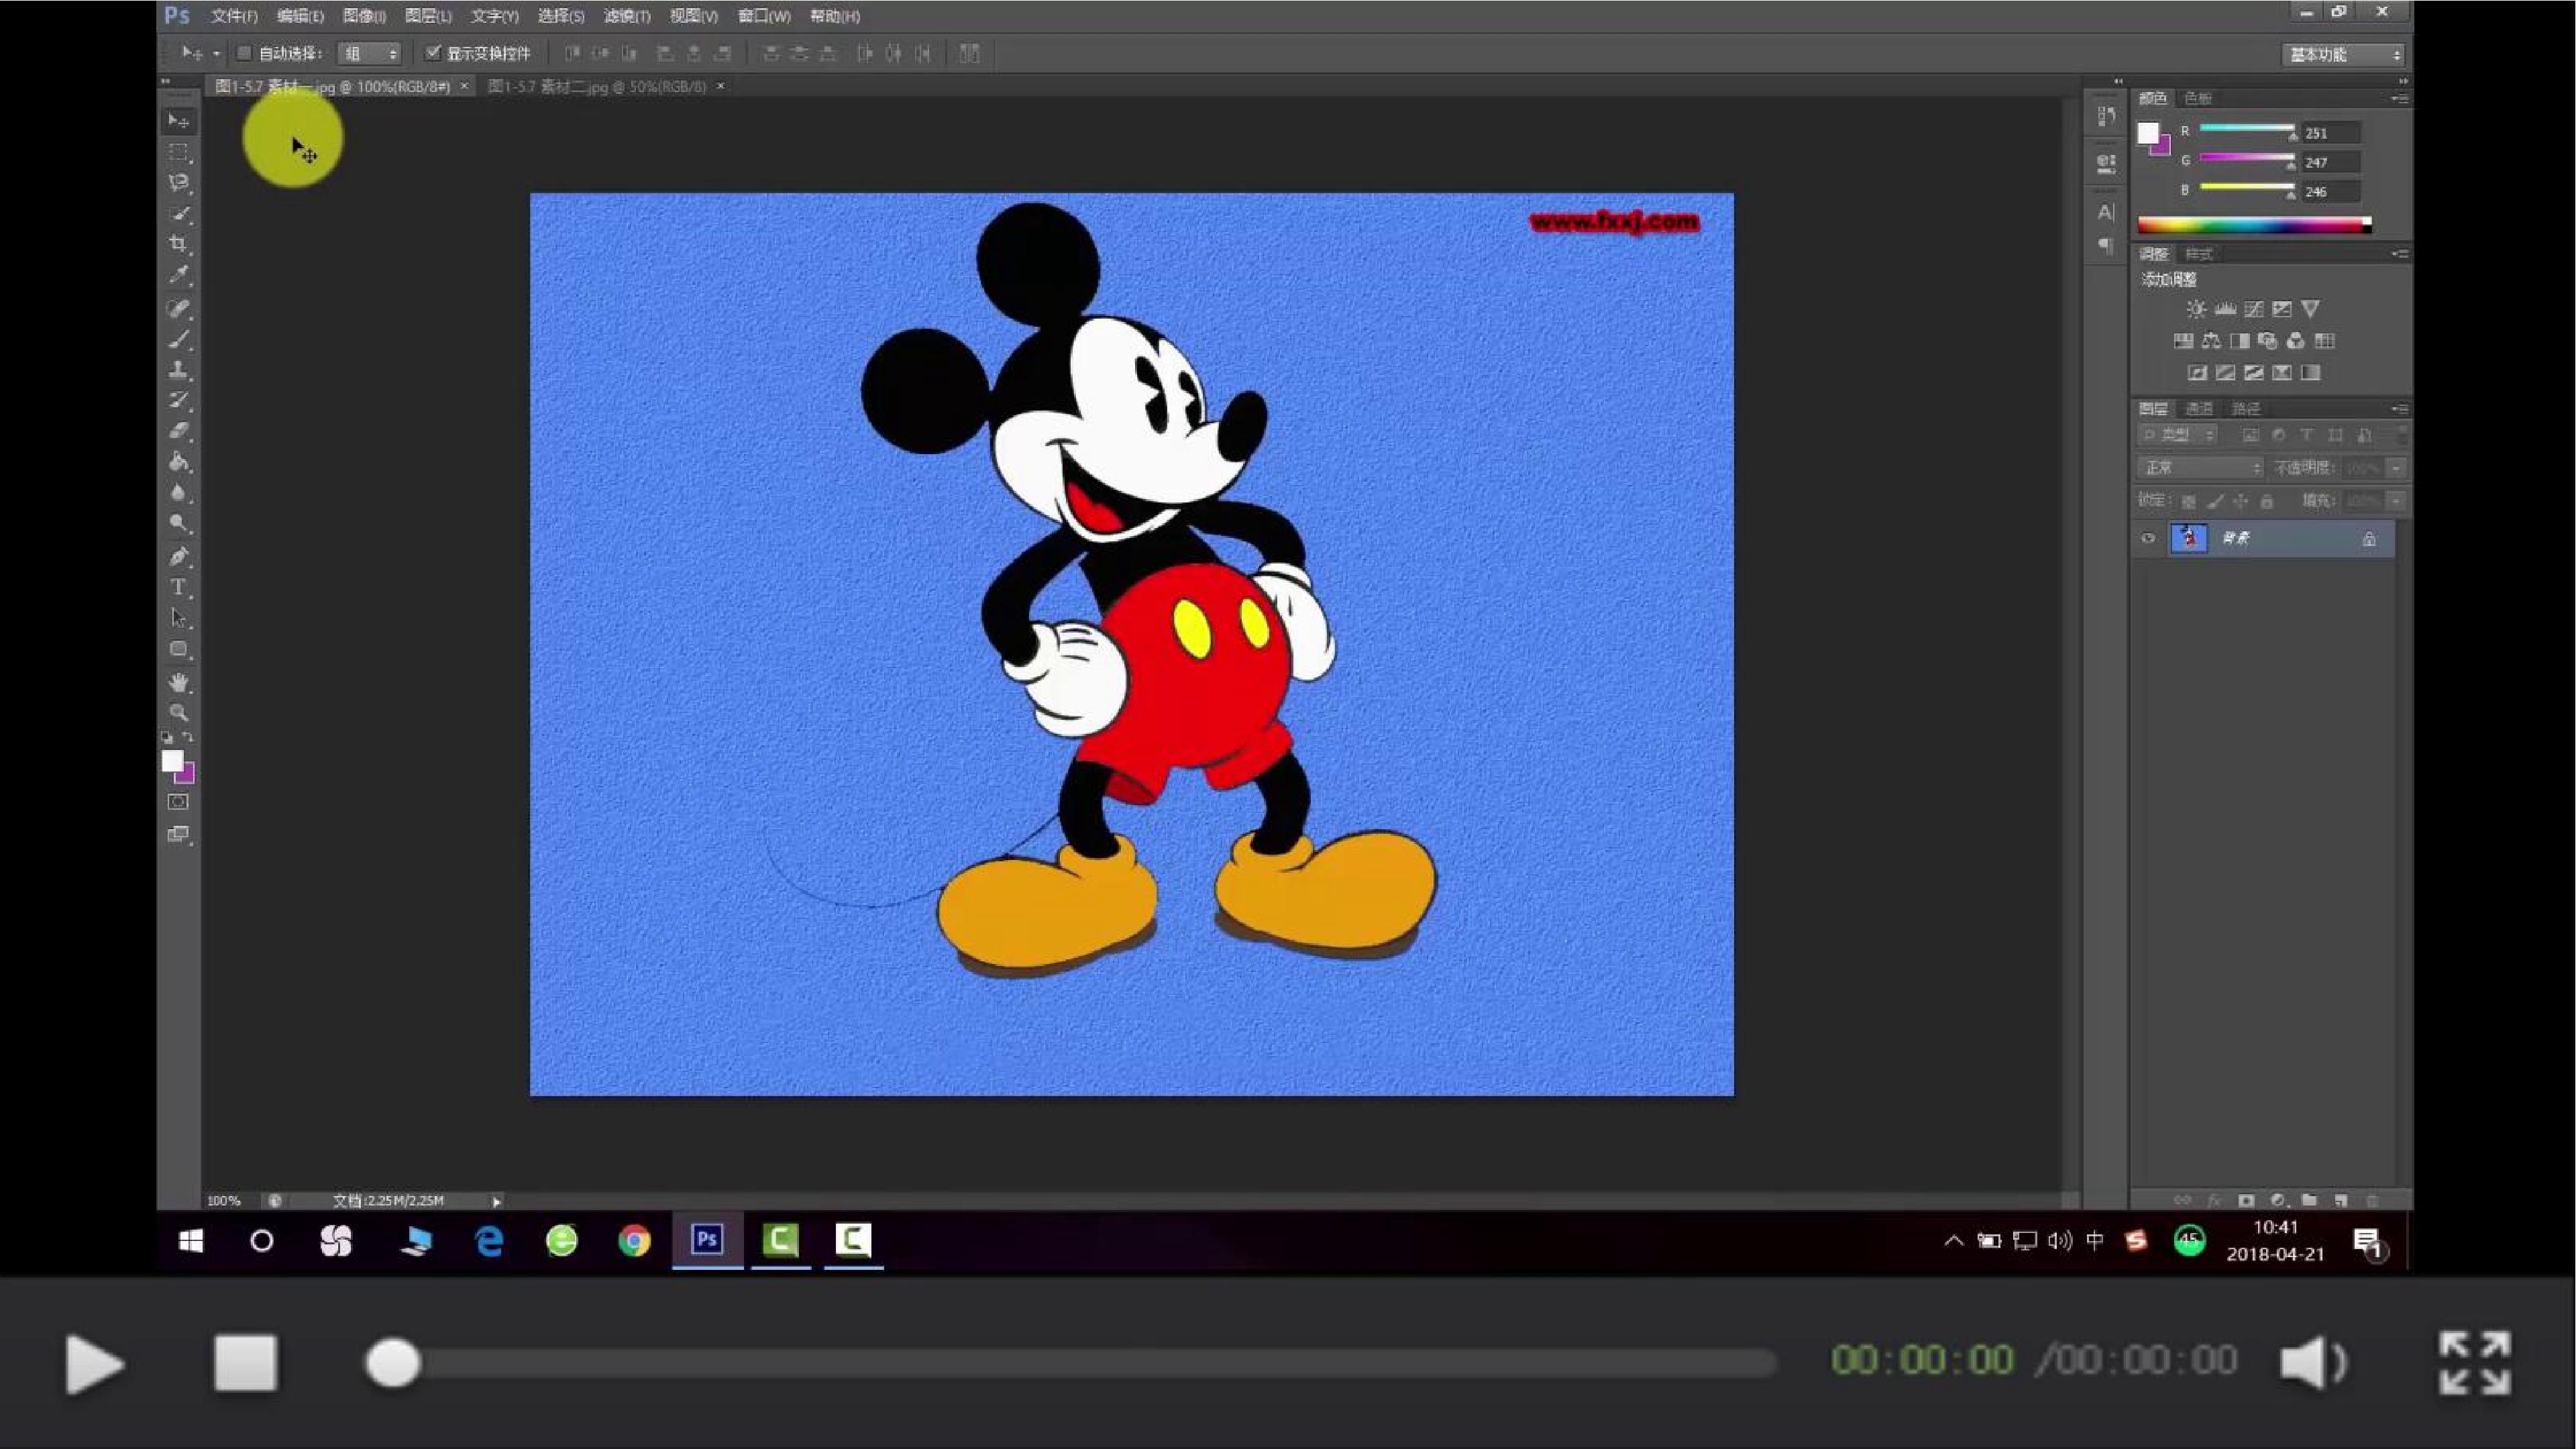2576x1449 pixels.
Task: Switch to the 色板 panel tab
Action: (2198, 98)
